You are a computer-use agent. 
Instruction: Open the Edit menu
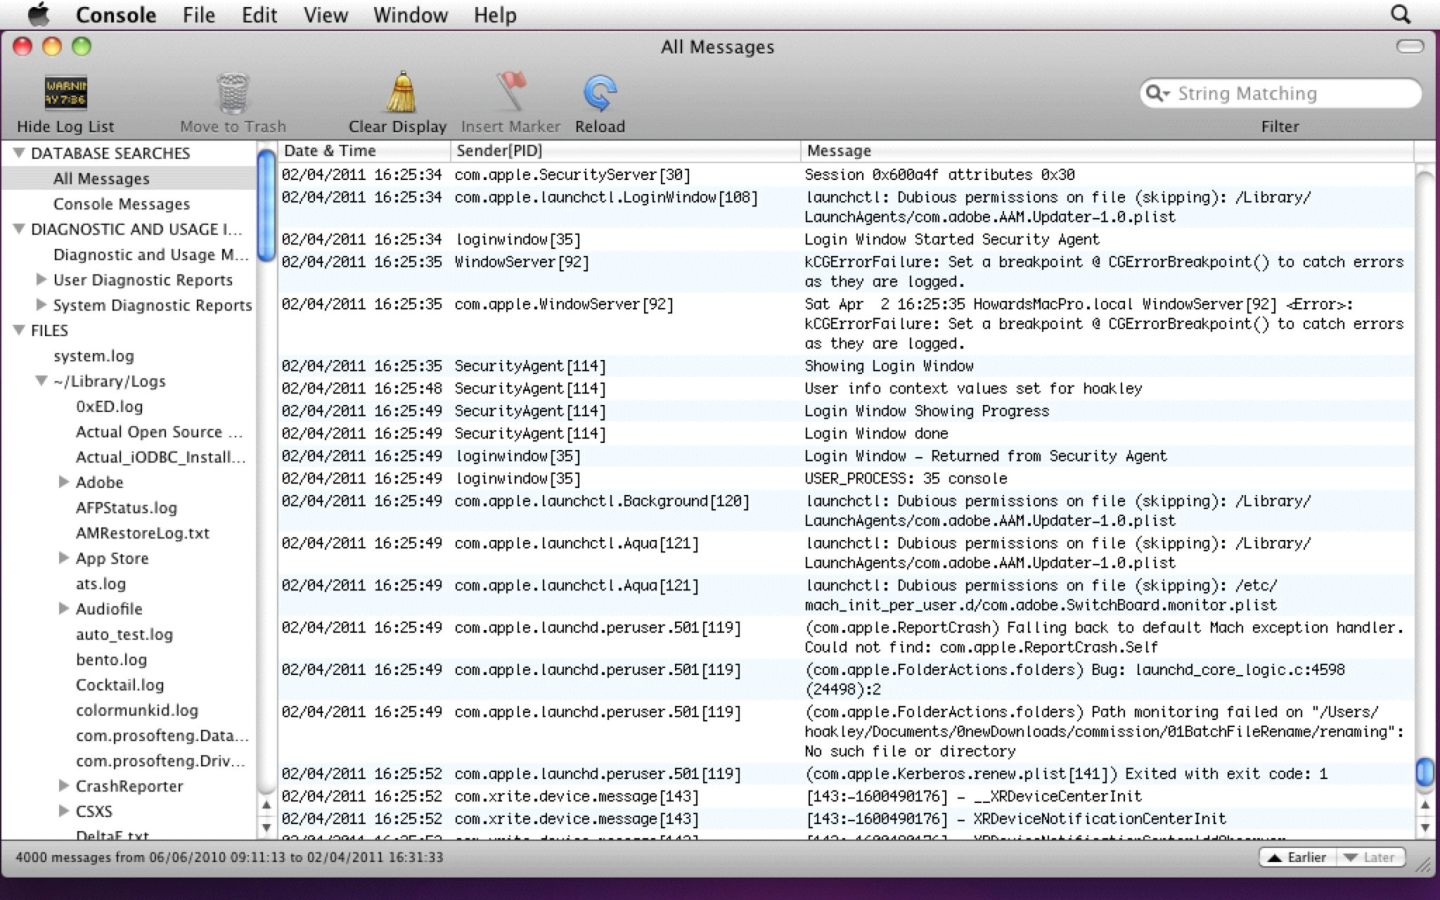pyautogui.click(x=259, y=15)
